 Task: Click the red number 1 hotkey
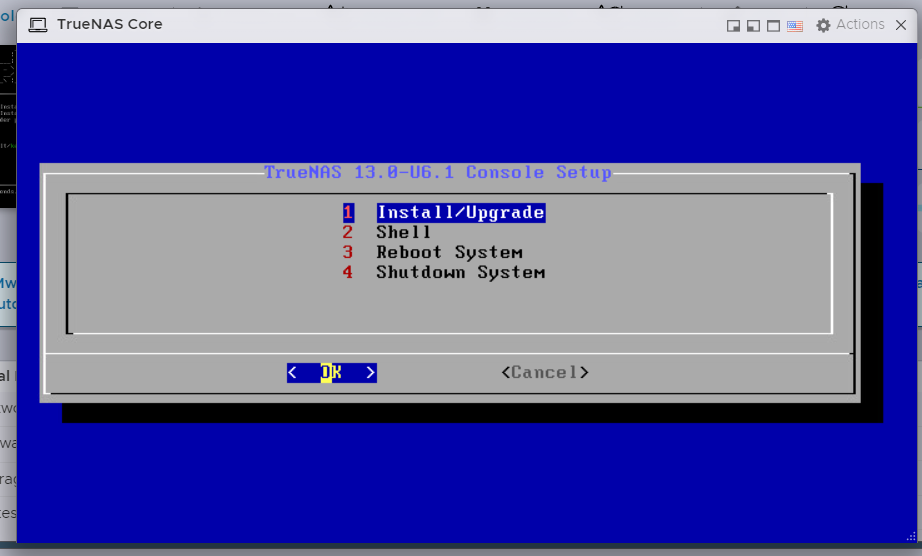[348, 212]
